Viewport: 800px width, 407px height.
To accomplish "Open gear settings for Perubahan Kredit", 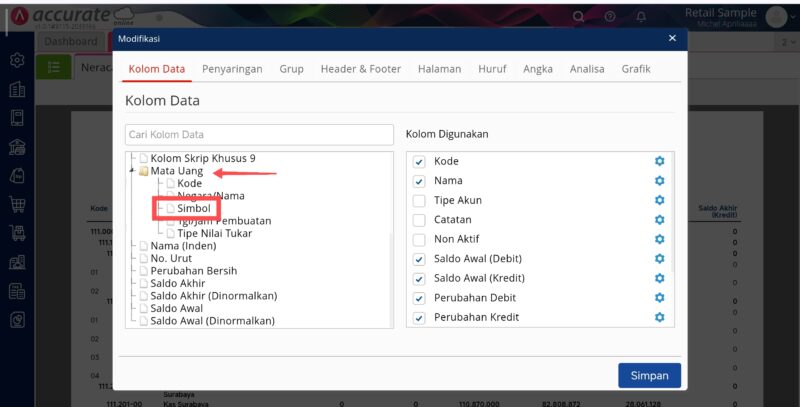I will 659,318.
